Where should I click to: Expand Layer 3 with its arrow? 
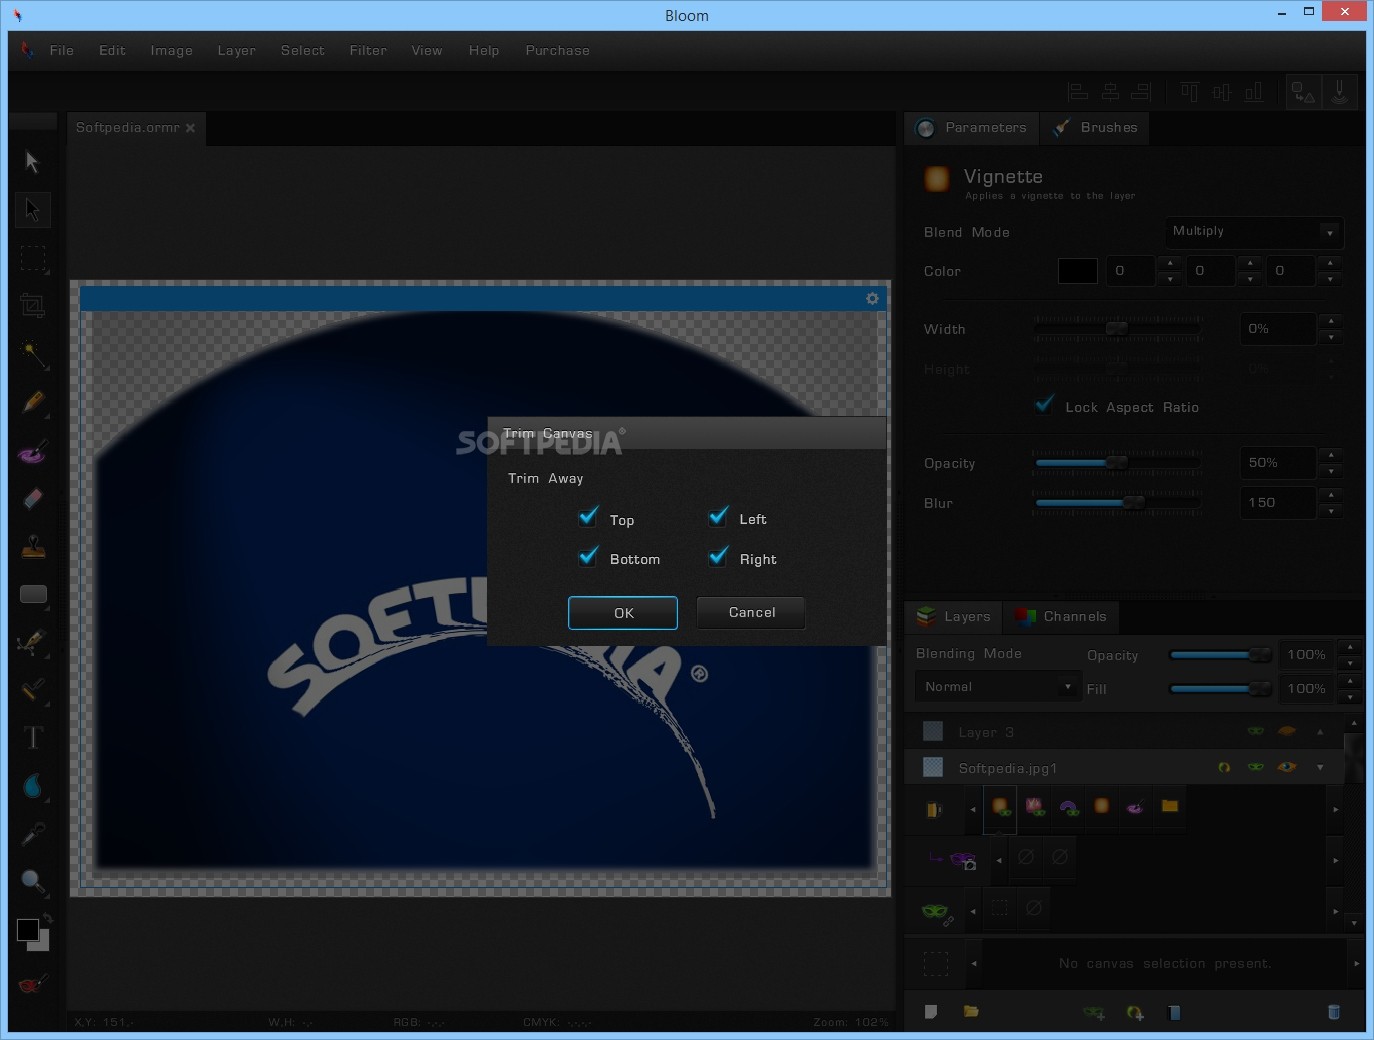[1320, 731]
